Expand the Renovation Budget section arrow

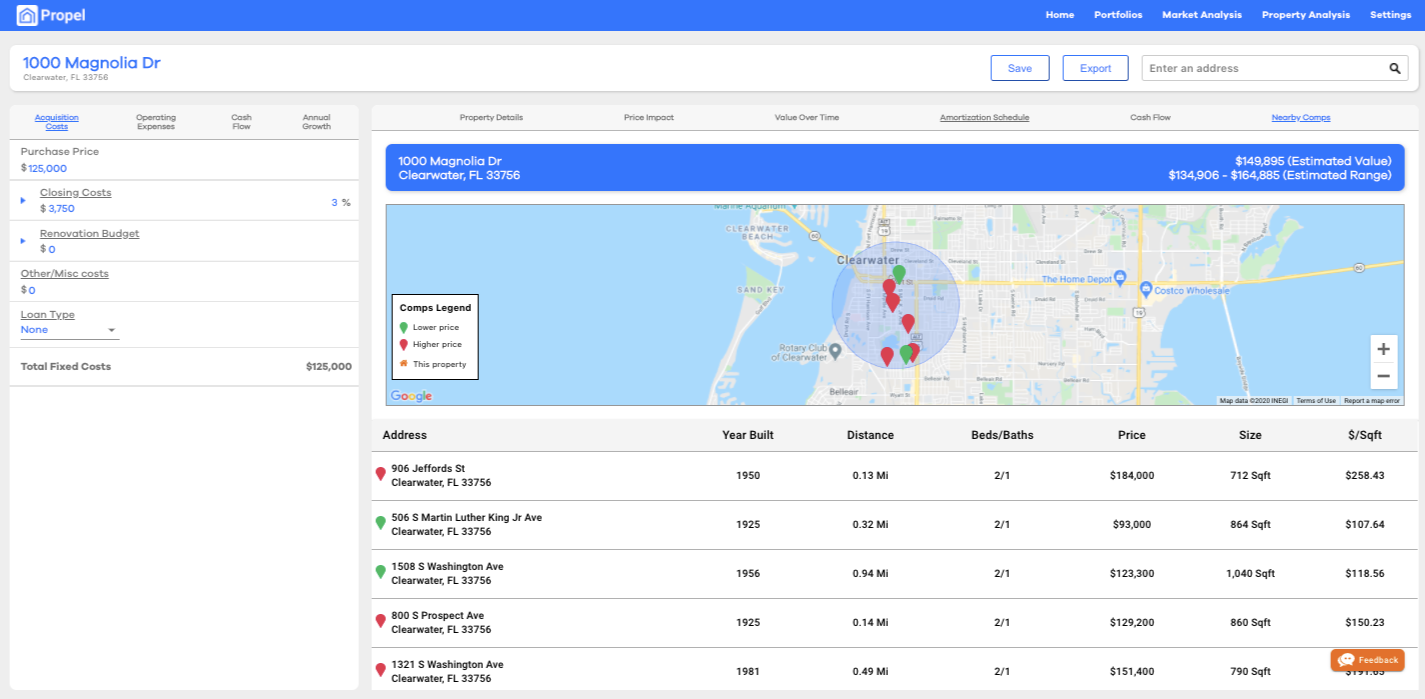(23, 241)
